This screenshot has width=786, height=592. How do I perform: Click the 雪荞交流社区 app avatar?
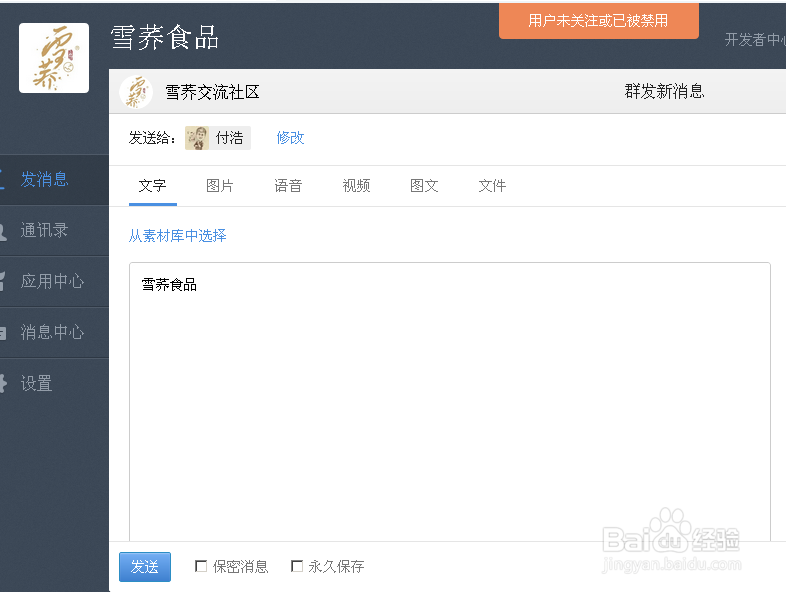pyautogui.click(x=136, y=92)
